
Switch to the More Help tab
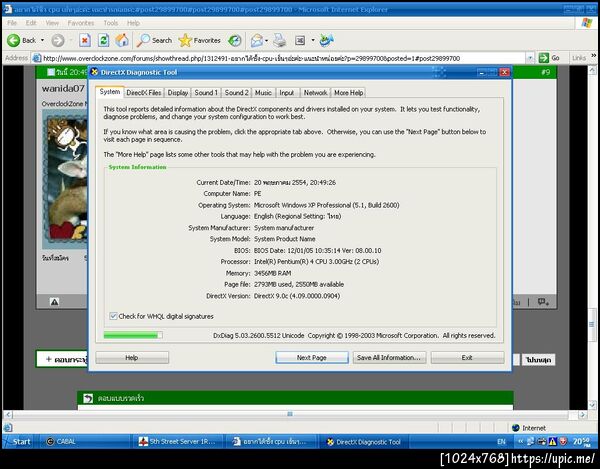pyautogui.click(x=349, y=93)
